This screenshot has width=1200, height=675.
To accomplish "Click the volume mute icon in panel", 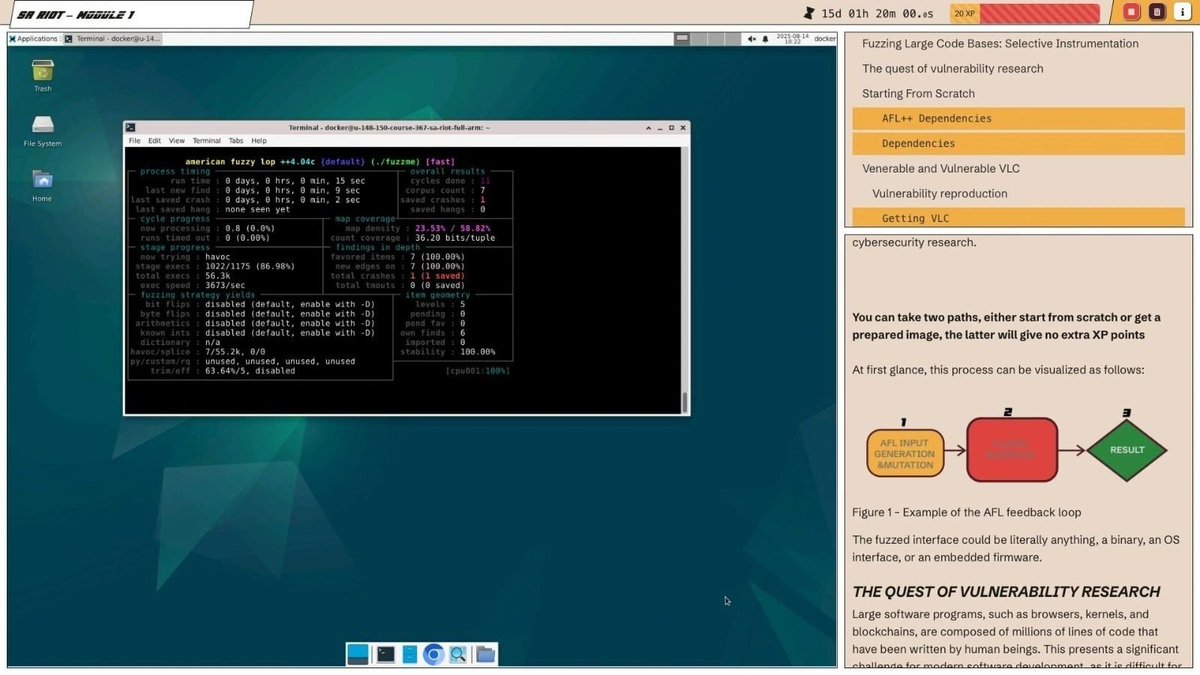I will click(752, 38).
